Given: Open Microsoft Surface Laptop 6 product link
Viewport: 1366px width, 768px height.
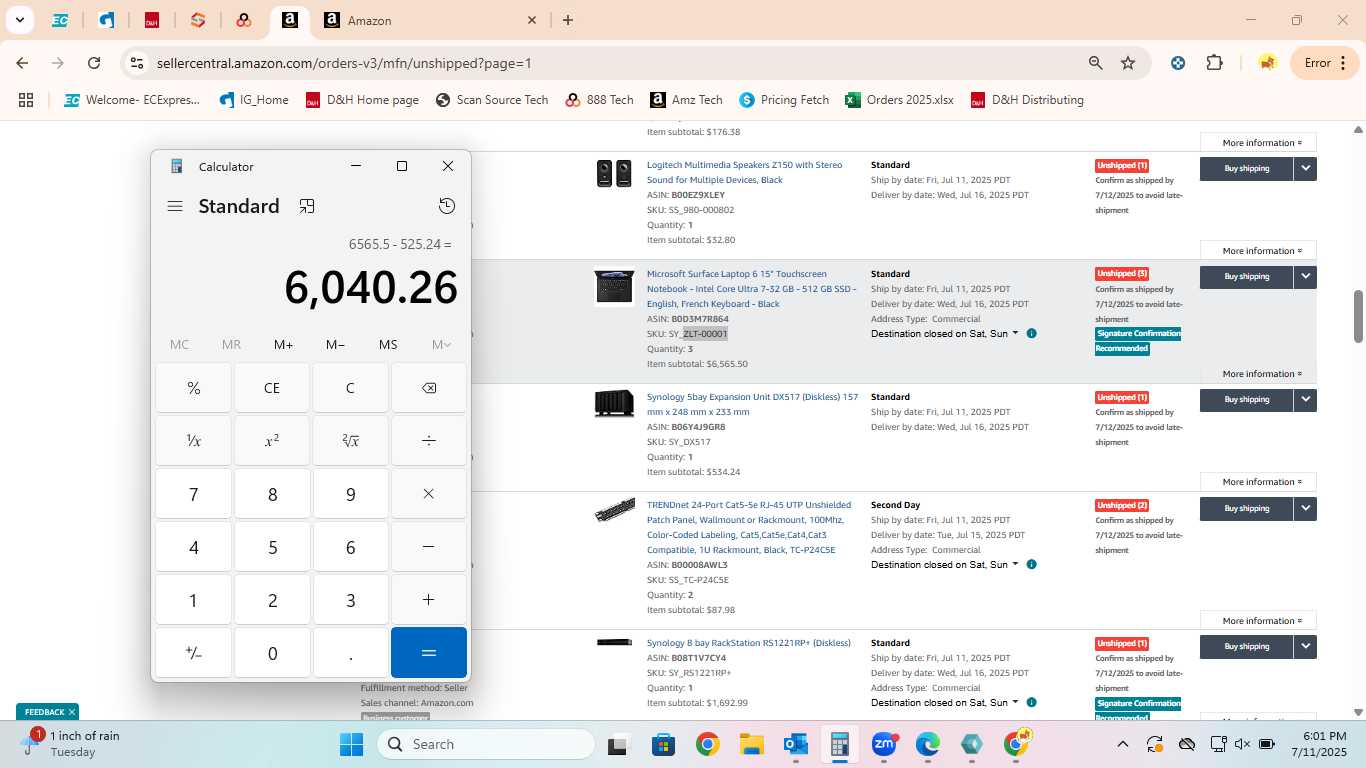Looking at the screenshot, I should click(x=751, y=289).
